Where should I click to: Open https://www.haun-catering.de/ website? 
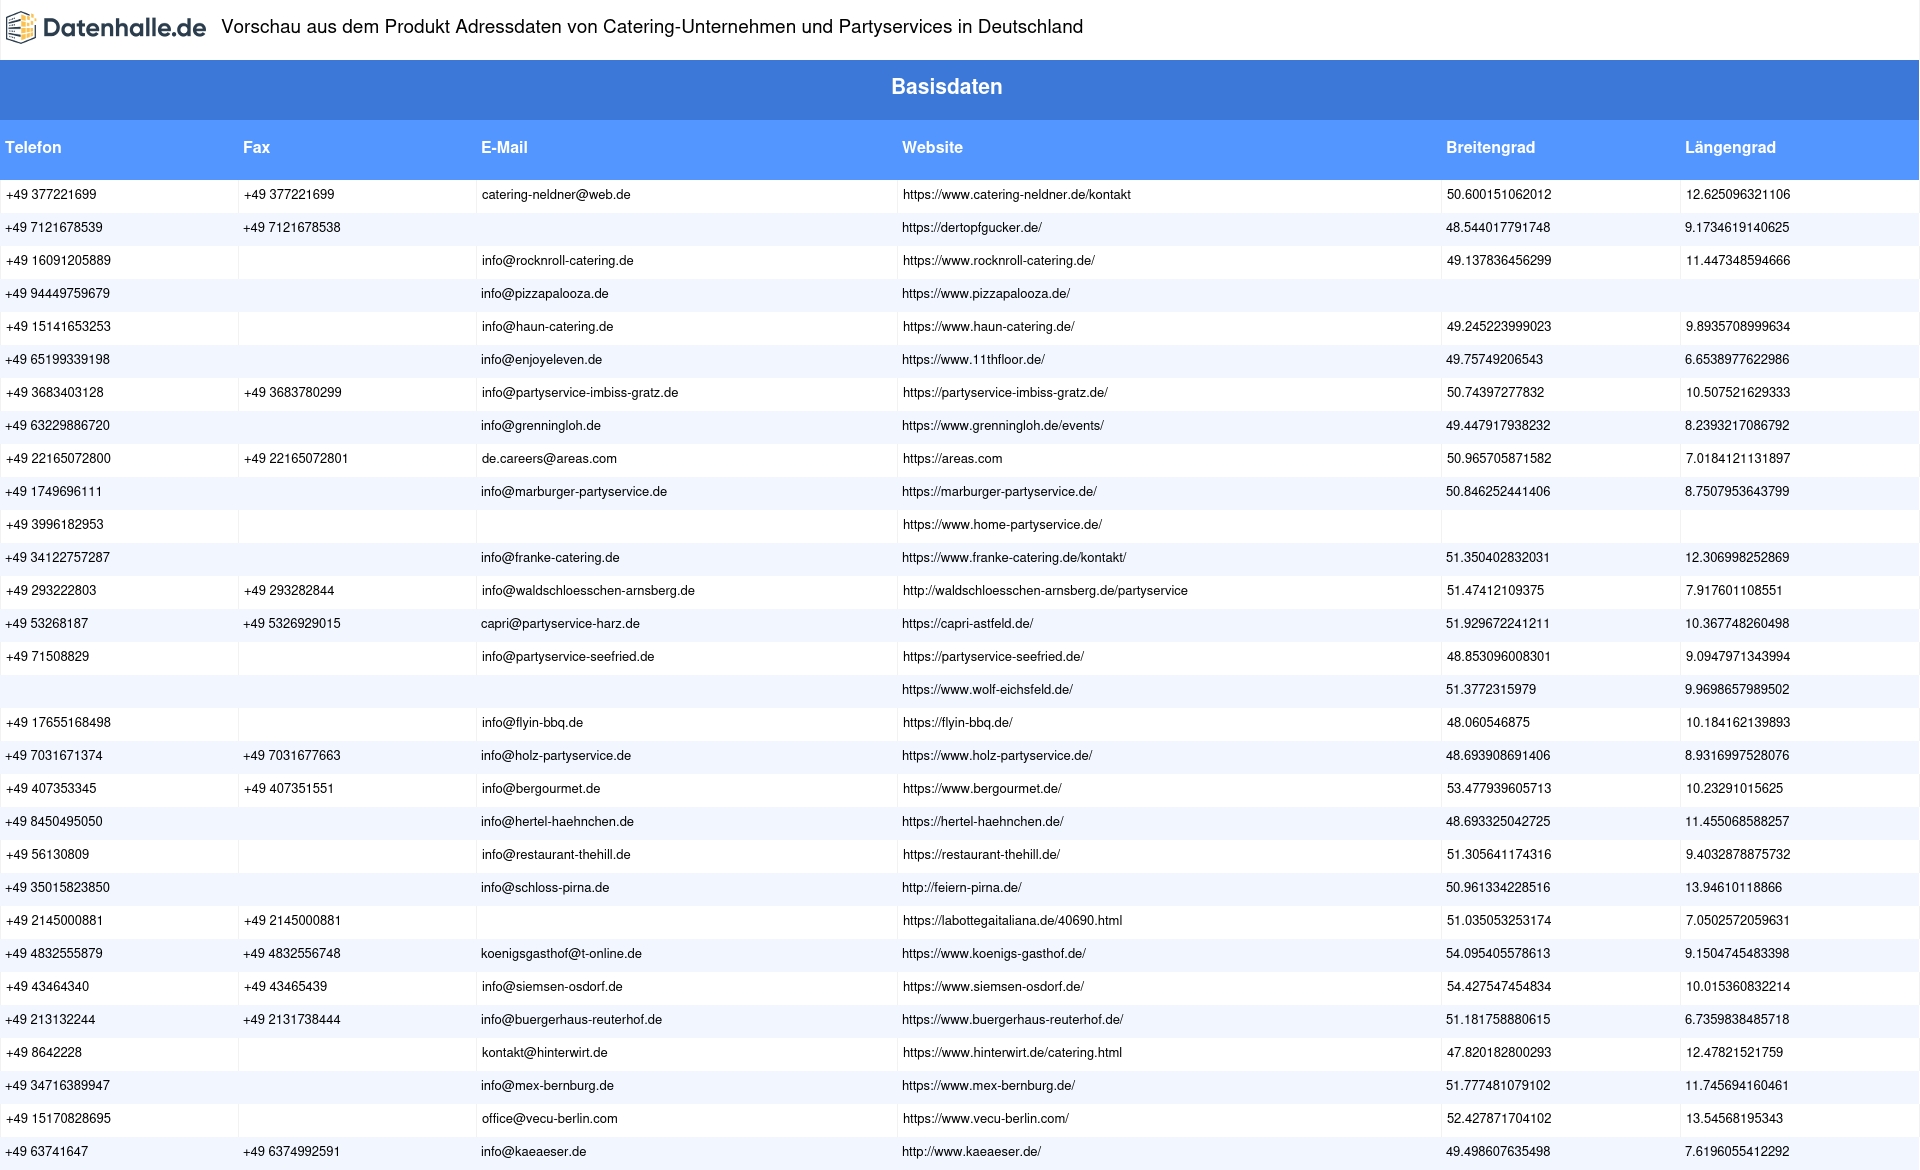click(x=988, y=327)
